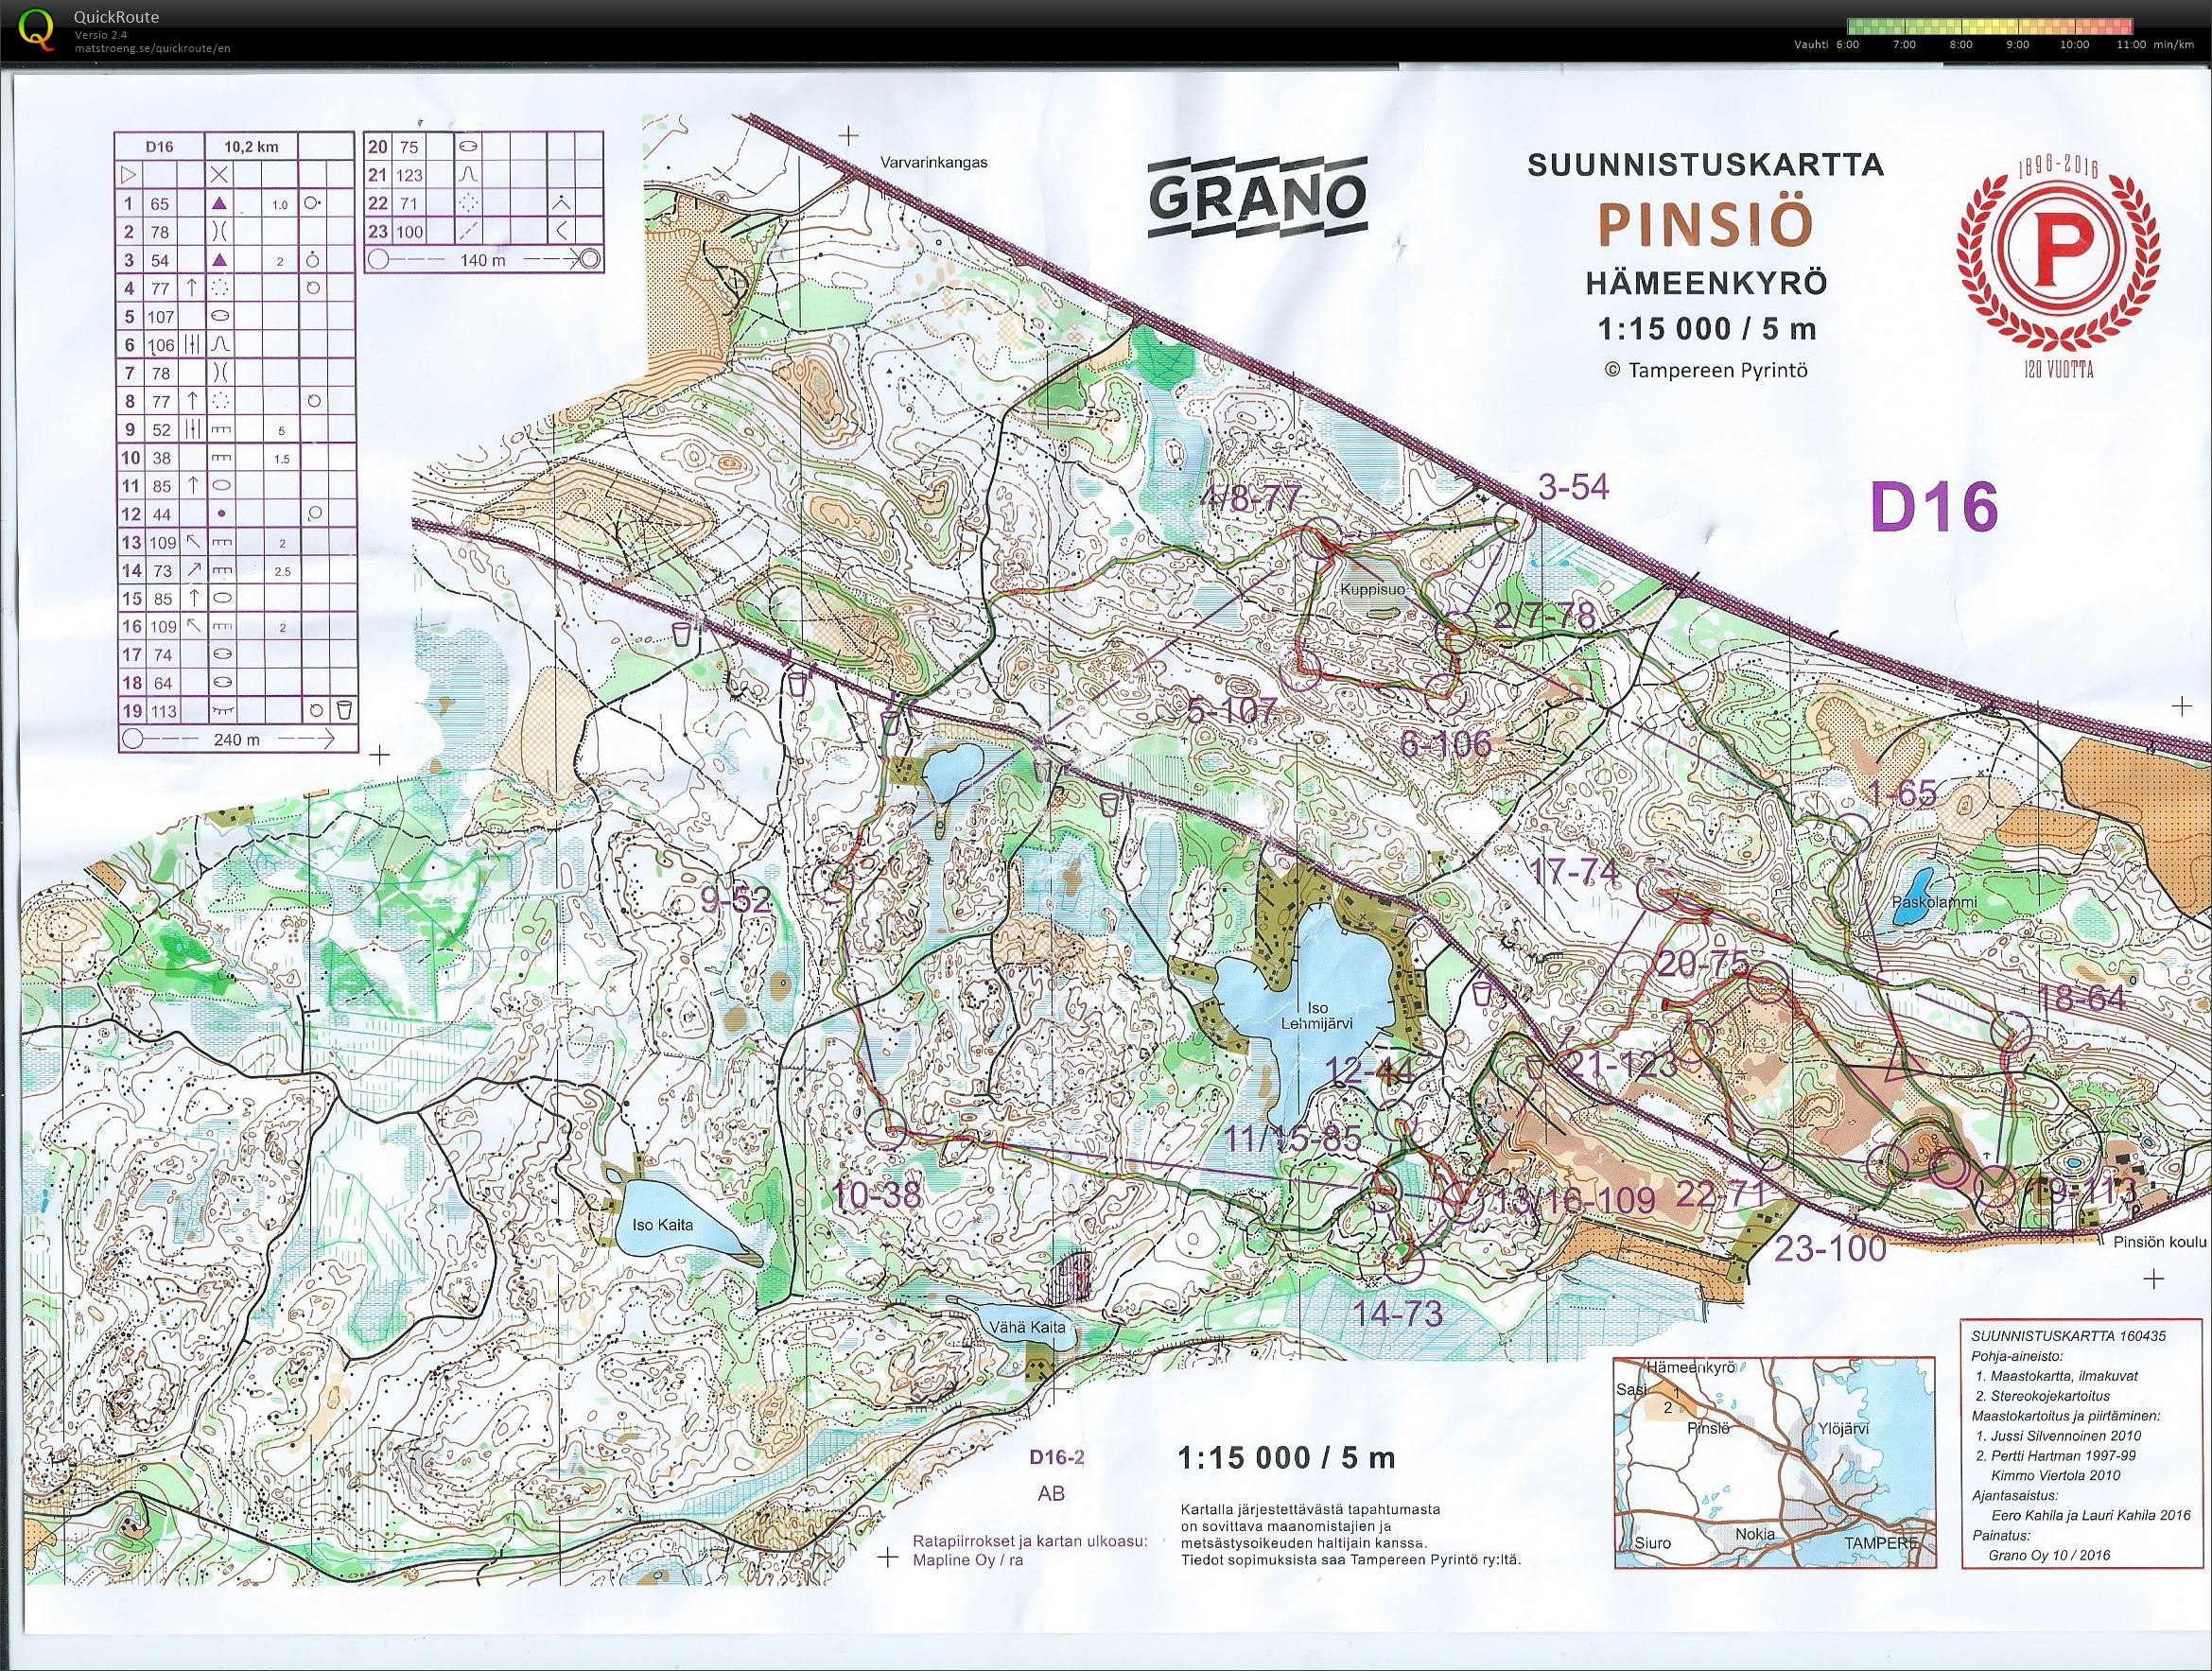Click control label '17-74'
2212x1671 pixels.
(x=1574, y=871)
